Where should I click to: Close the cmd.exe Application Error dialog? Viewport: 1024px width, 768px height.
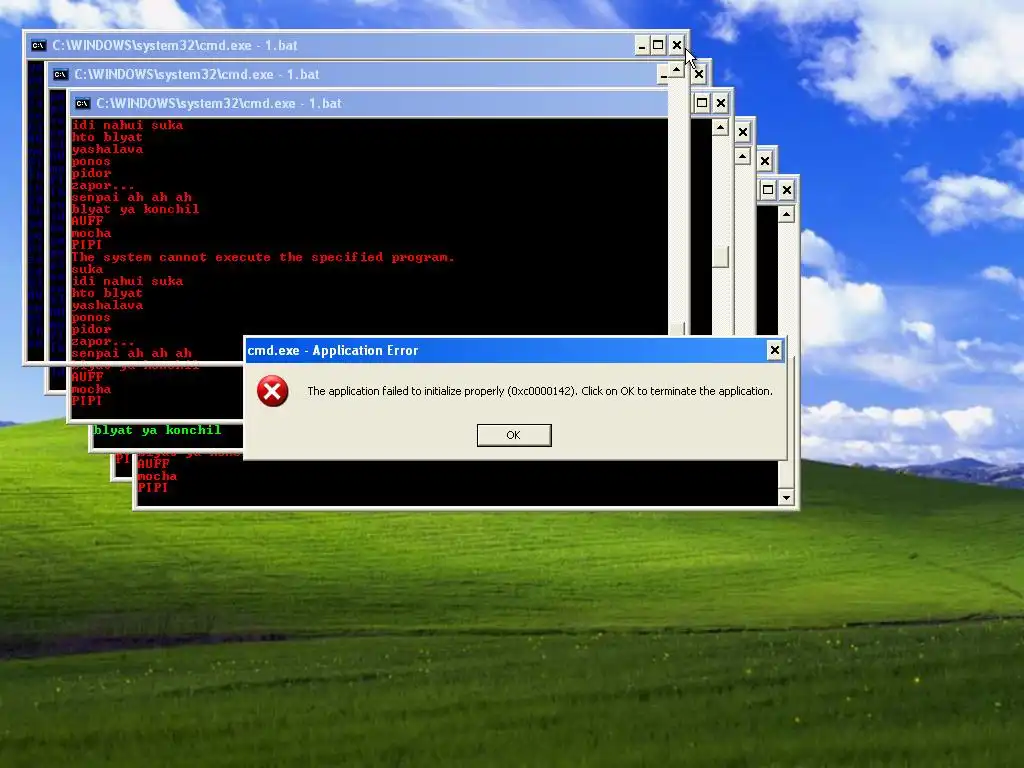click(775, 350)
